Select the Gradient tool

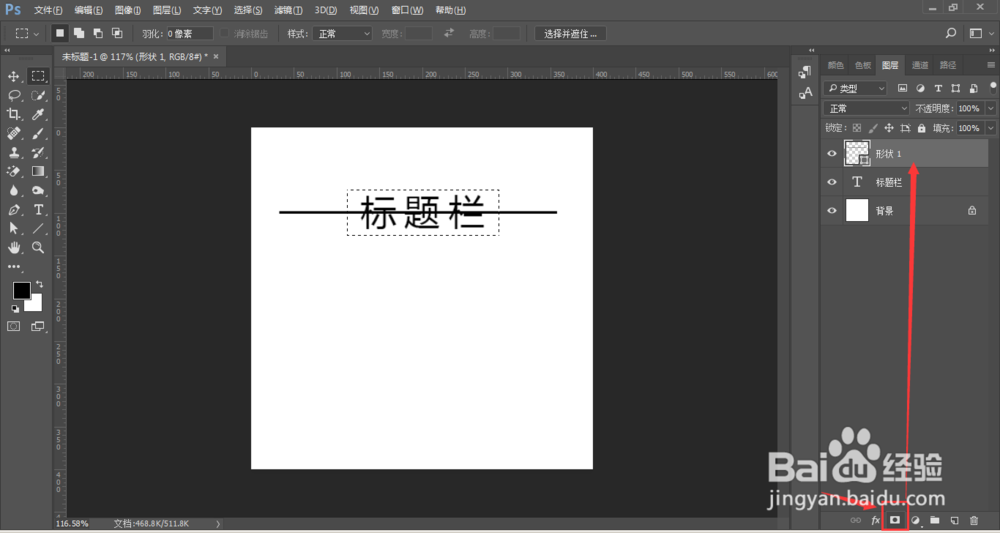click(x=38, y=171)
